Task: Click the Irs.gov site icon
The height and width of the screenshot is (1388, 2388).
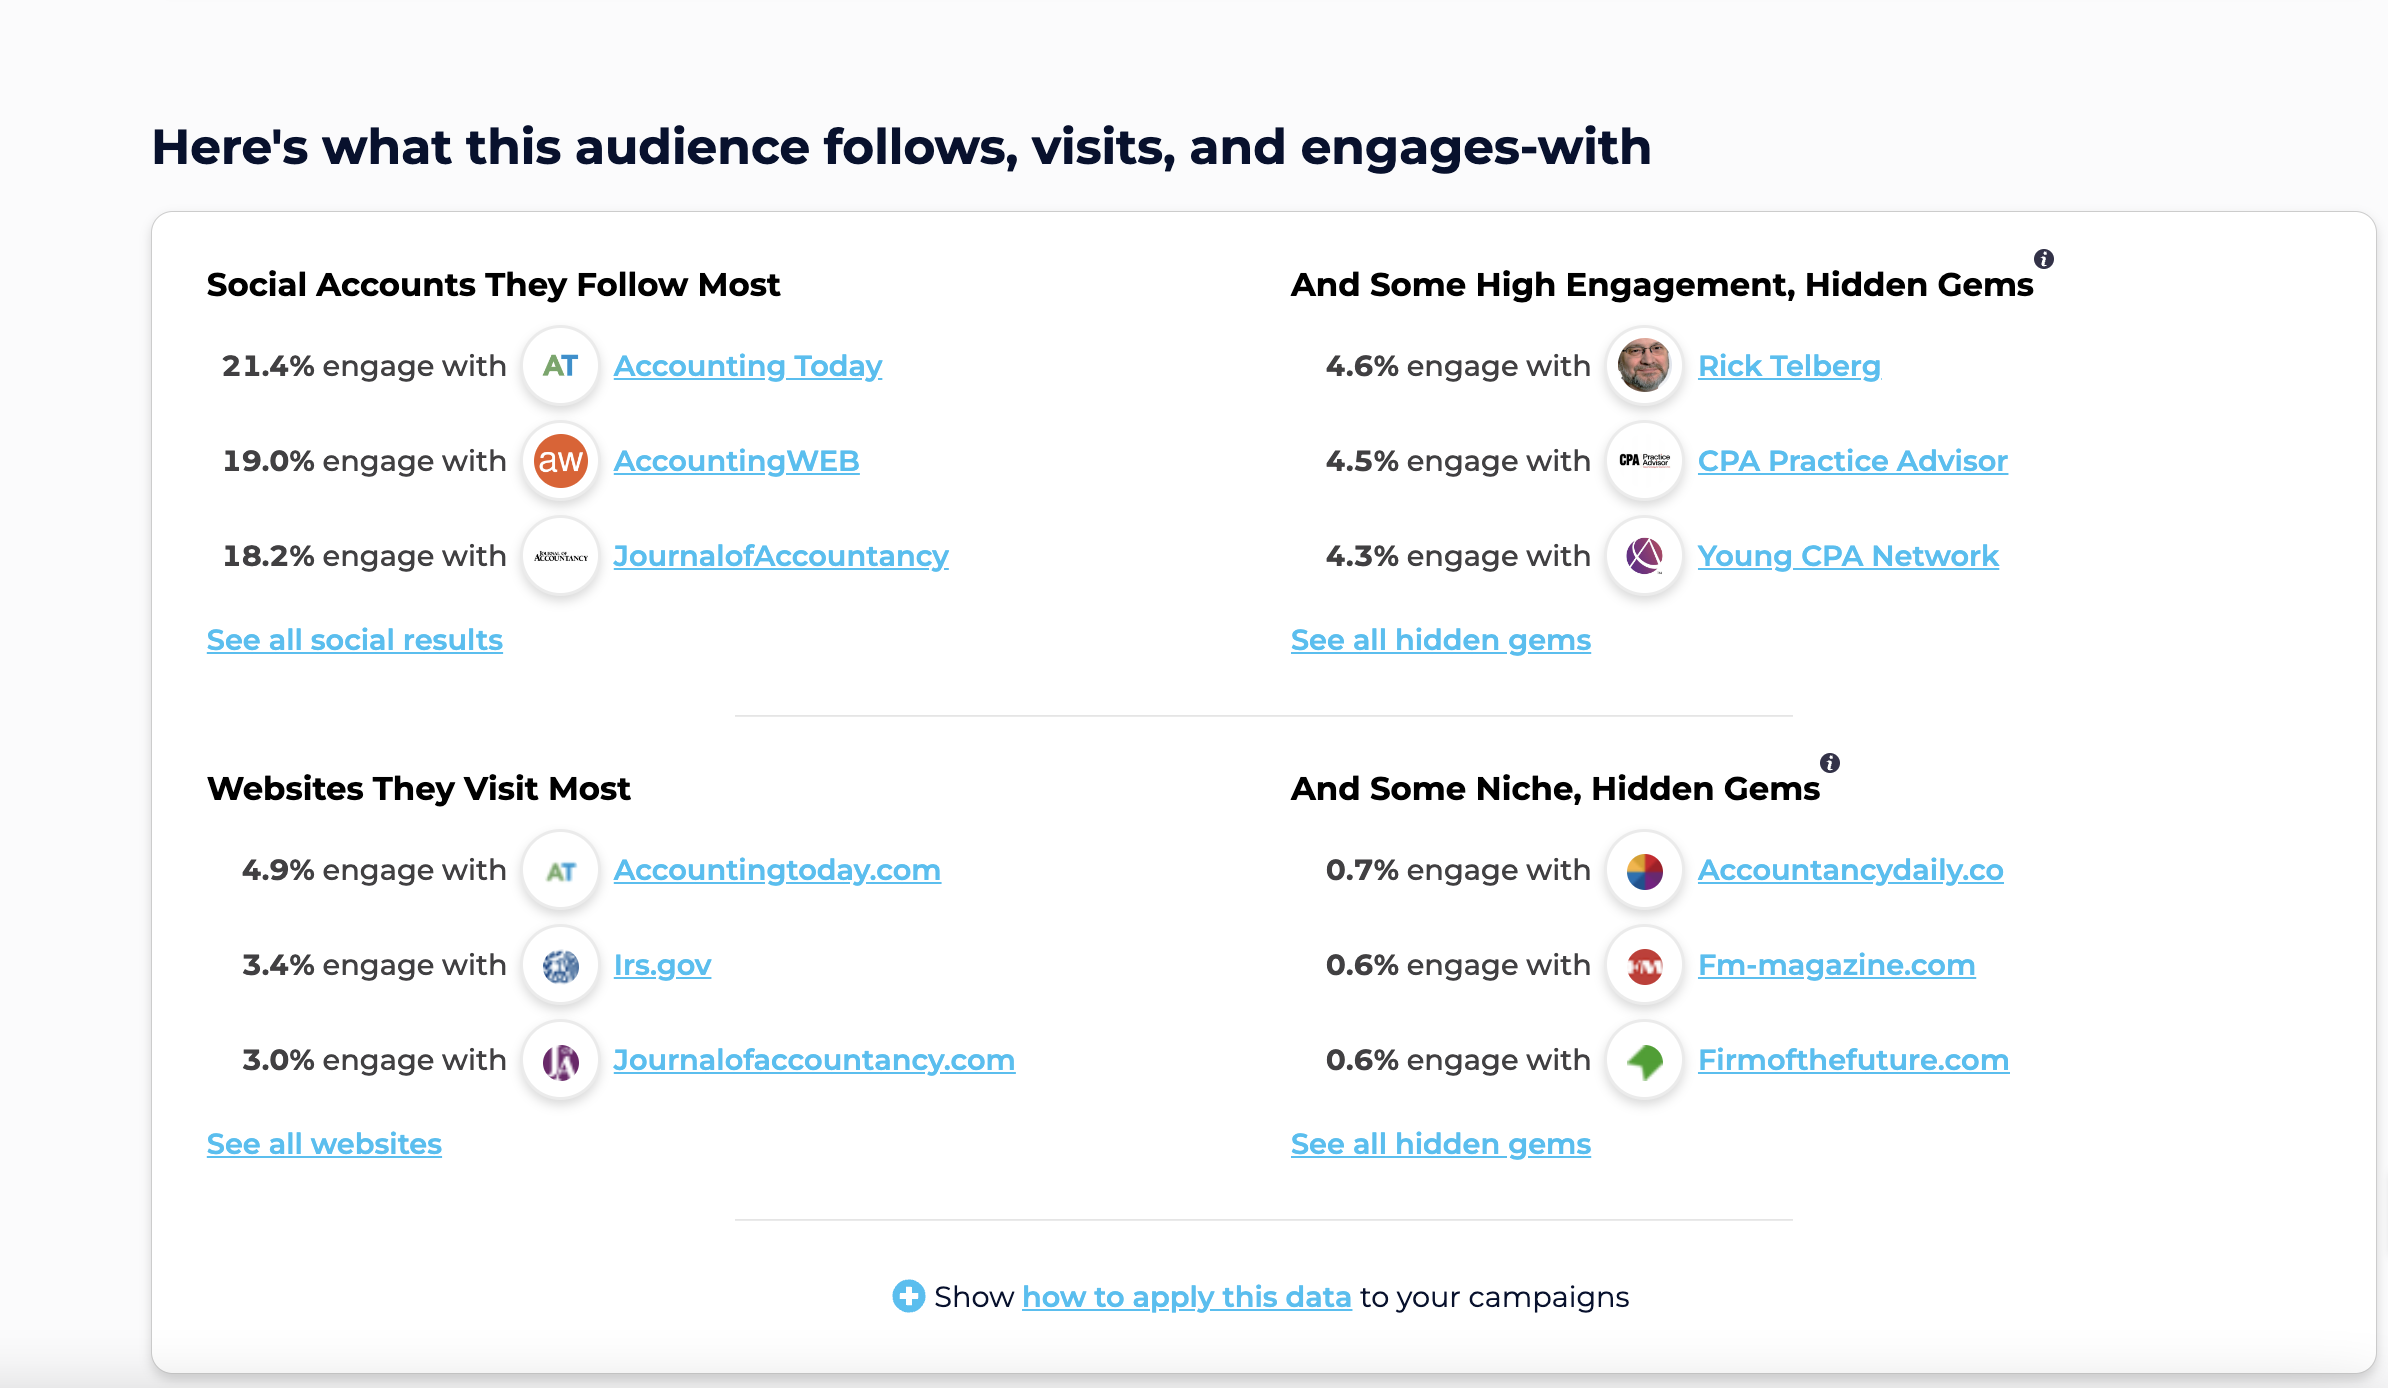Action: [x=560, y=966]
